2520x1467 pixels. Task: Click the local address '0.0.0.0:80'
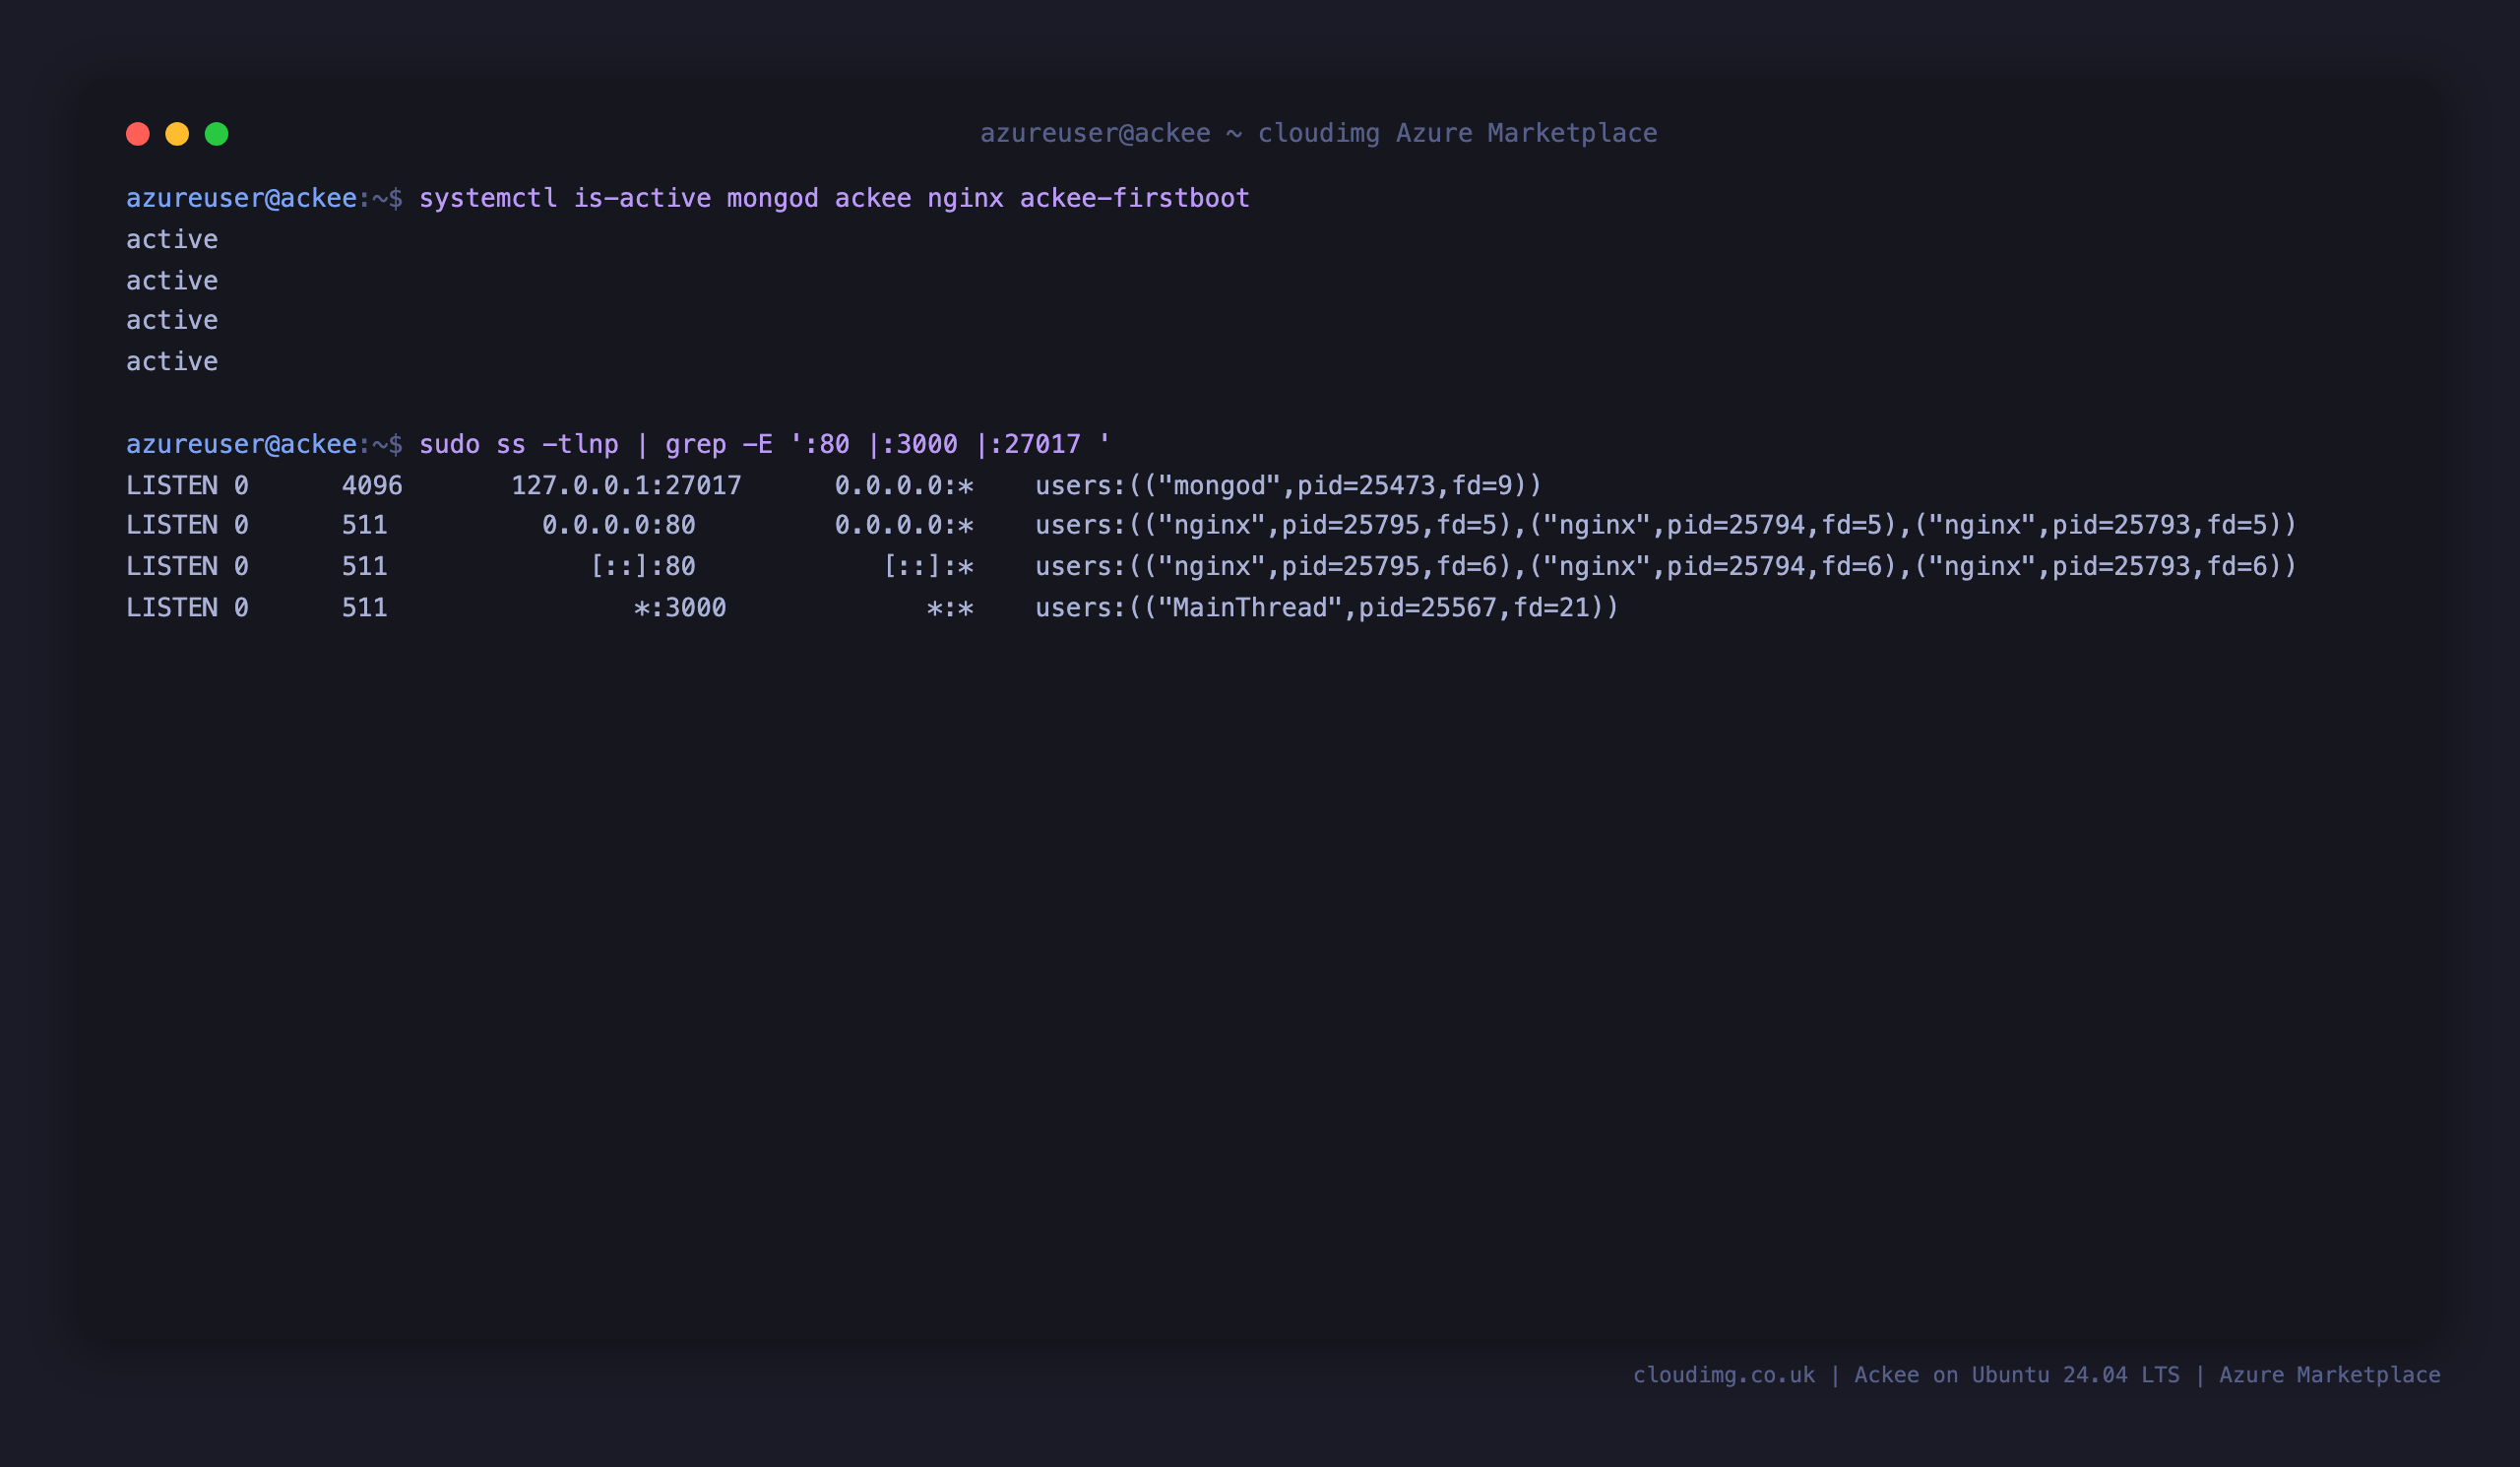(x=618, y=525)
